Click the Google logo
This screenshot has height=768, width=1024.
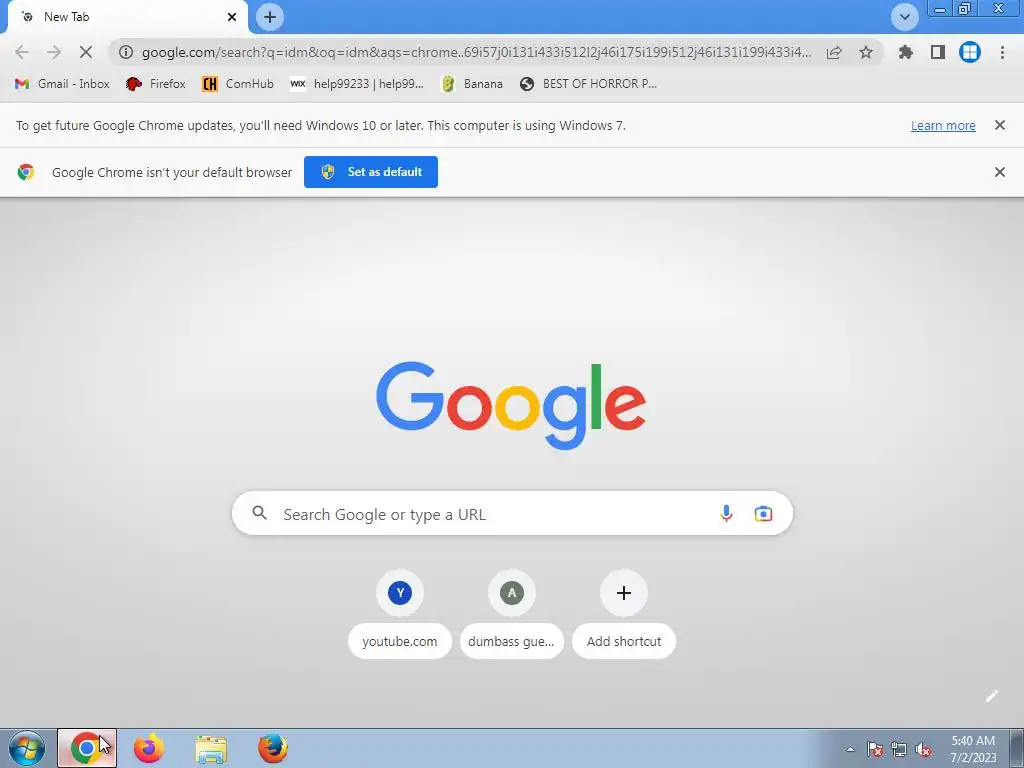point(511,405)
